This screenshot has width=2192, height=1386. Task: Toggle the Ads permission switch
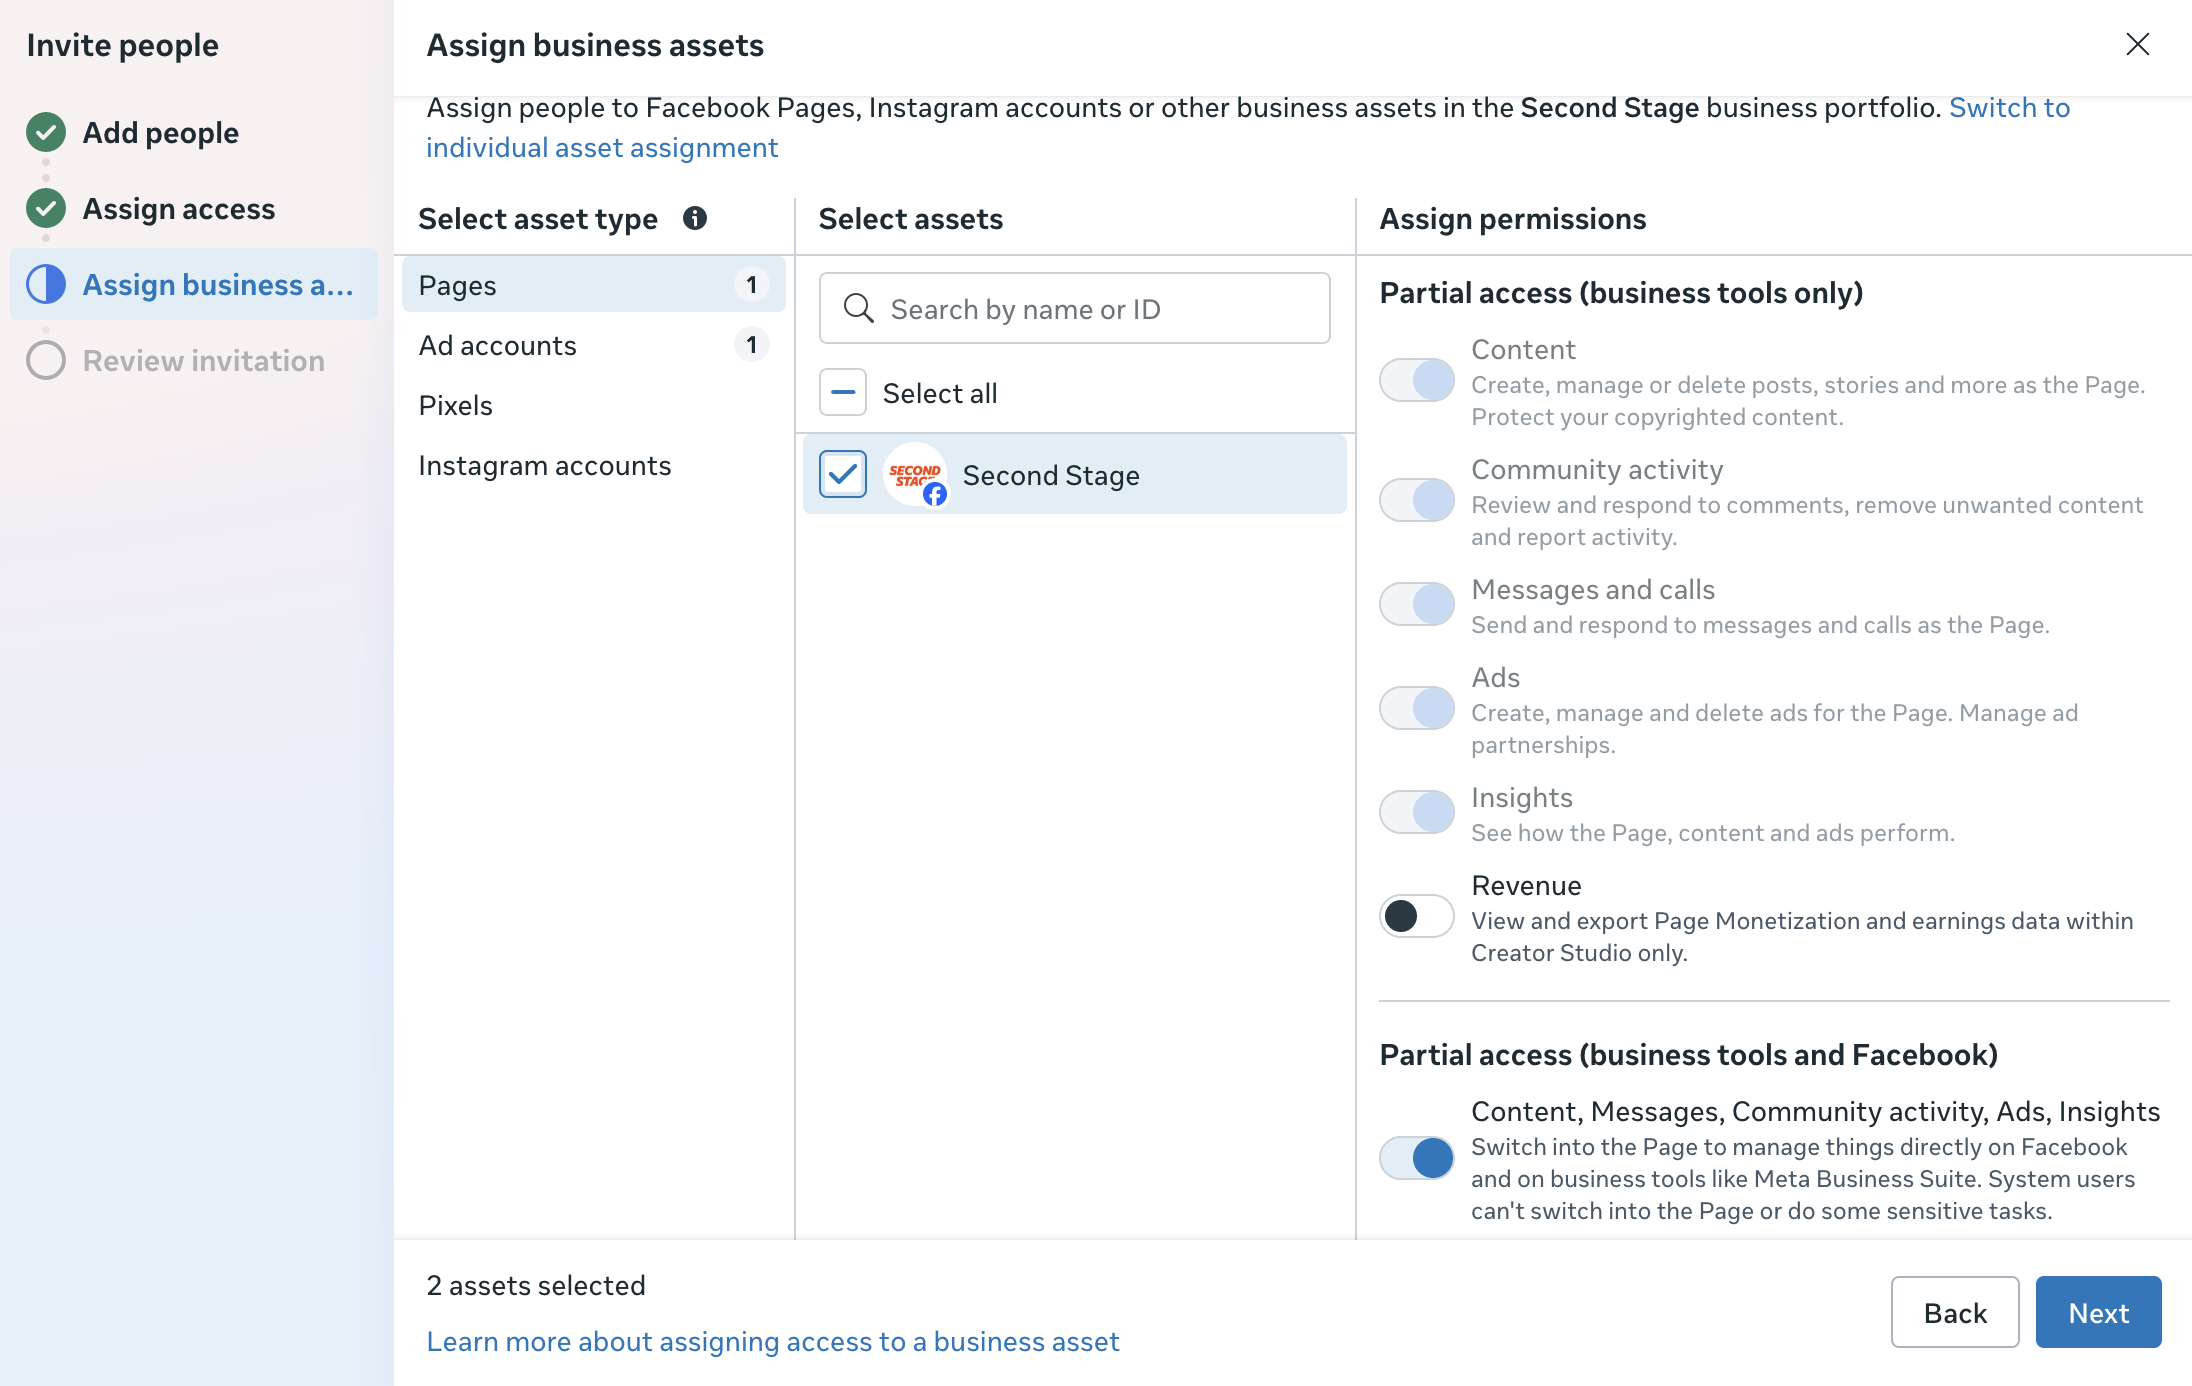1416,708
